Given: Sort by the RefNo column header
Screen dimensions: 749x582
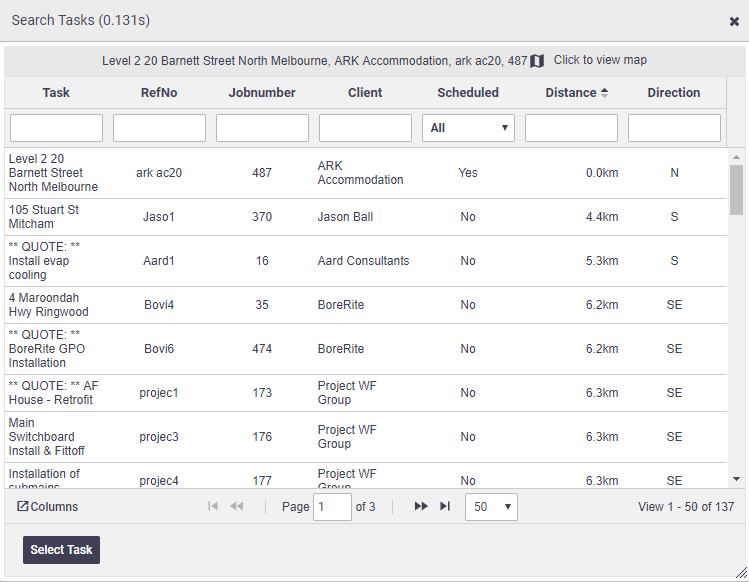Looking at the screenshot, I should [159, 93].
